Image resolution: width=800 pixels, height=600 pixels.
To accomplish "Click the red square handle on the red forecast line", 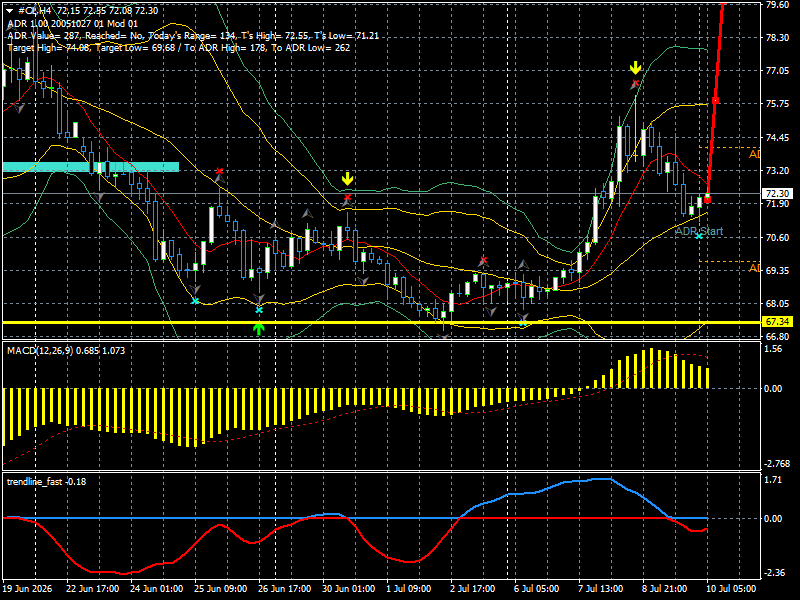I will click(x=715, y=101).
